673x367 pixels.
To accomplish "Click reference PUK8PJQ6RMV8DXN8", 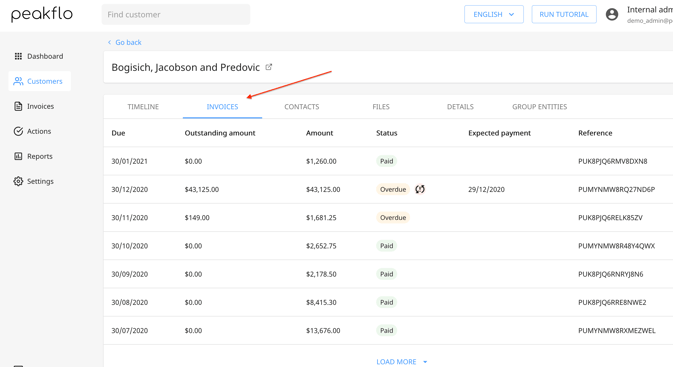I will tap(612, 161).
